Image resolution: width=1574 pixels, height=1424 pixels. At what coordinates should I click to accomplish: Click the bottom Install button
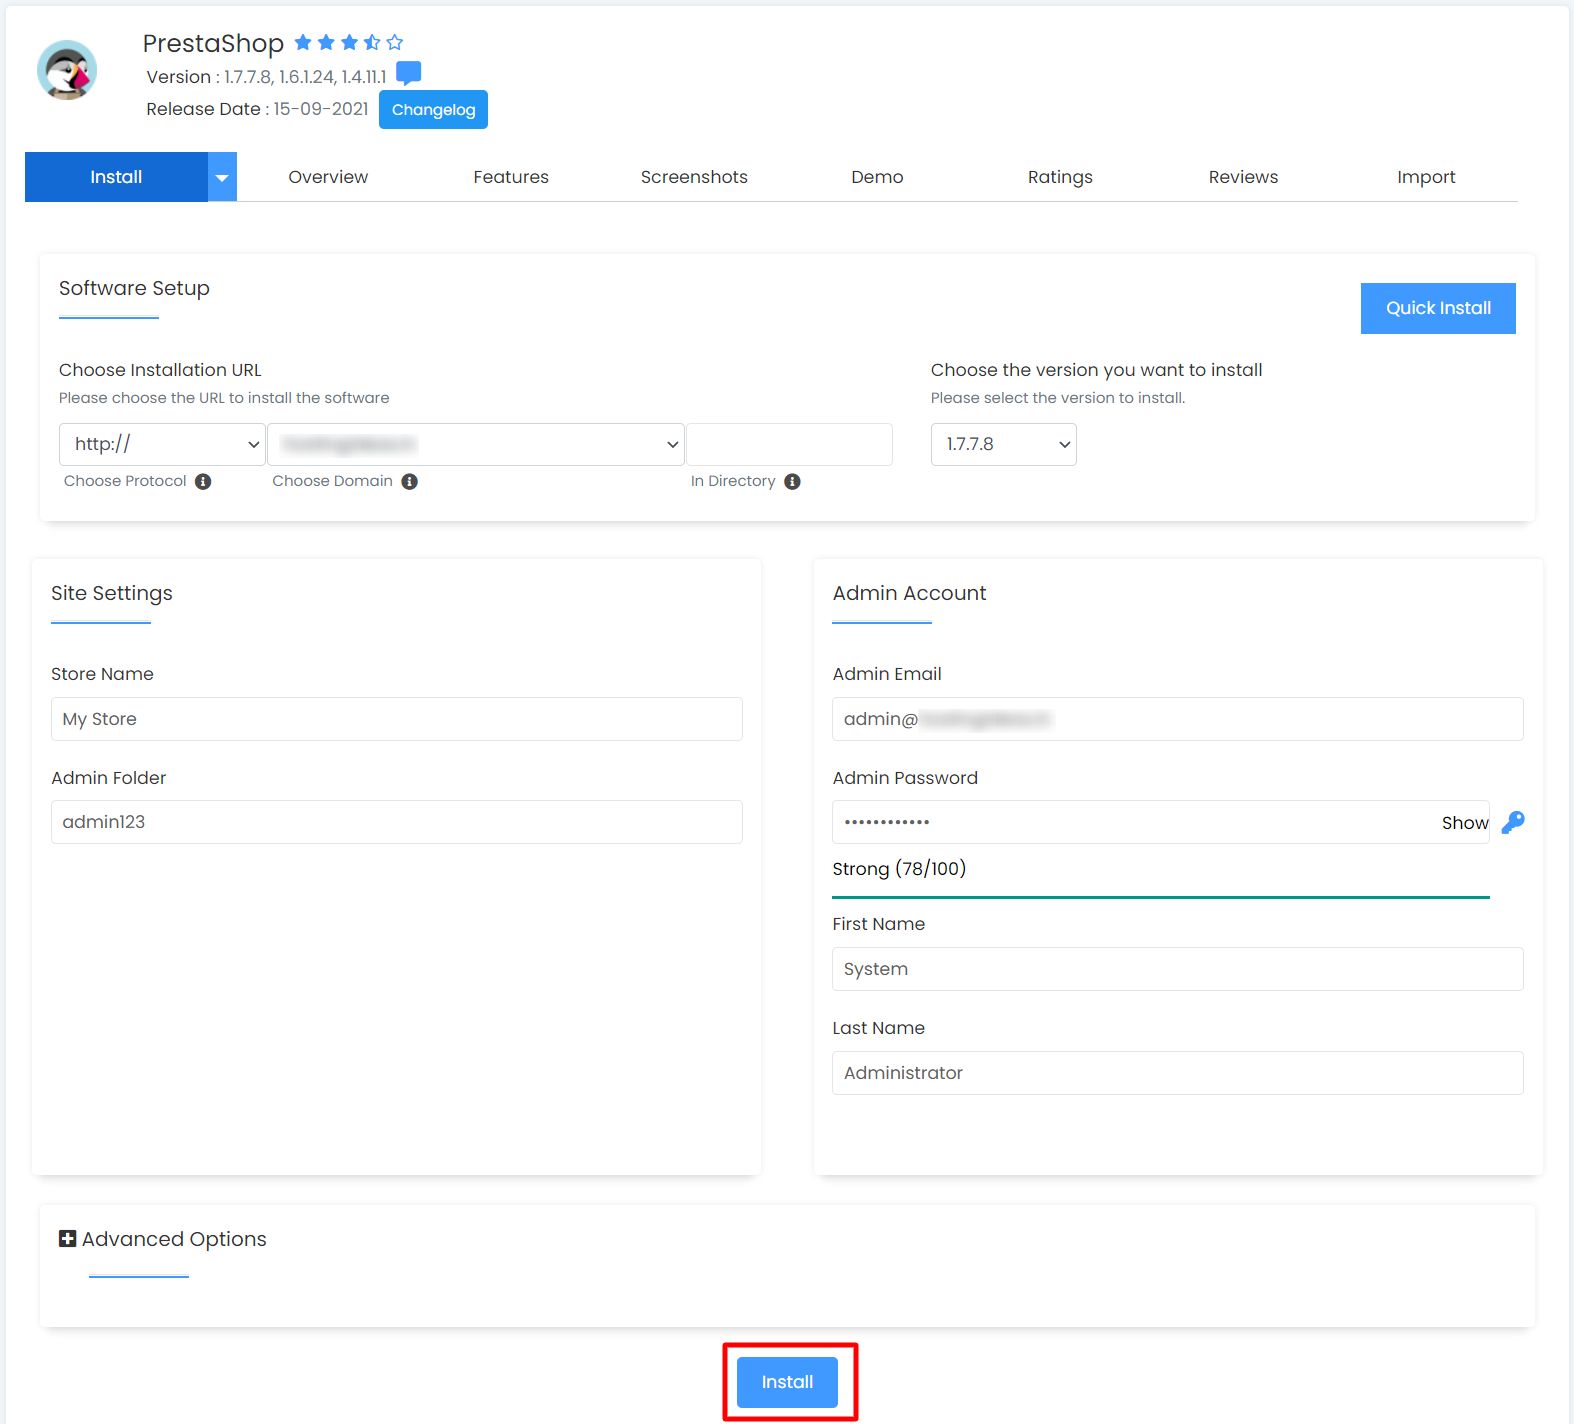pyautogui.click(x=787, y=1382)
